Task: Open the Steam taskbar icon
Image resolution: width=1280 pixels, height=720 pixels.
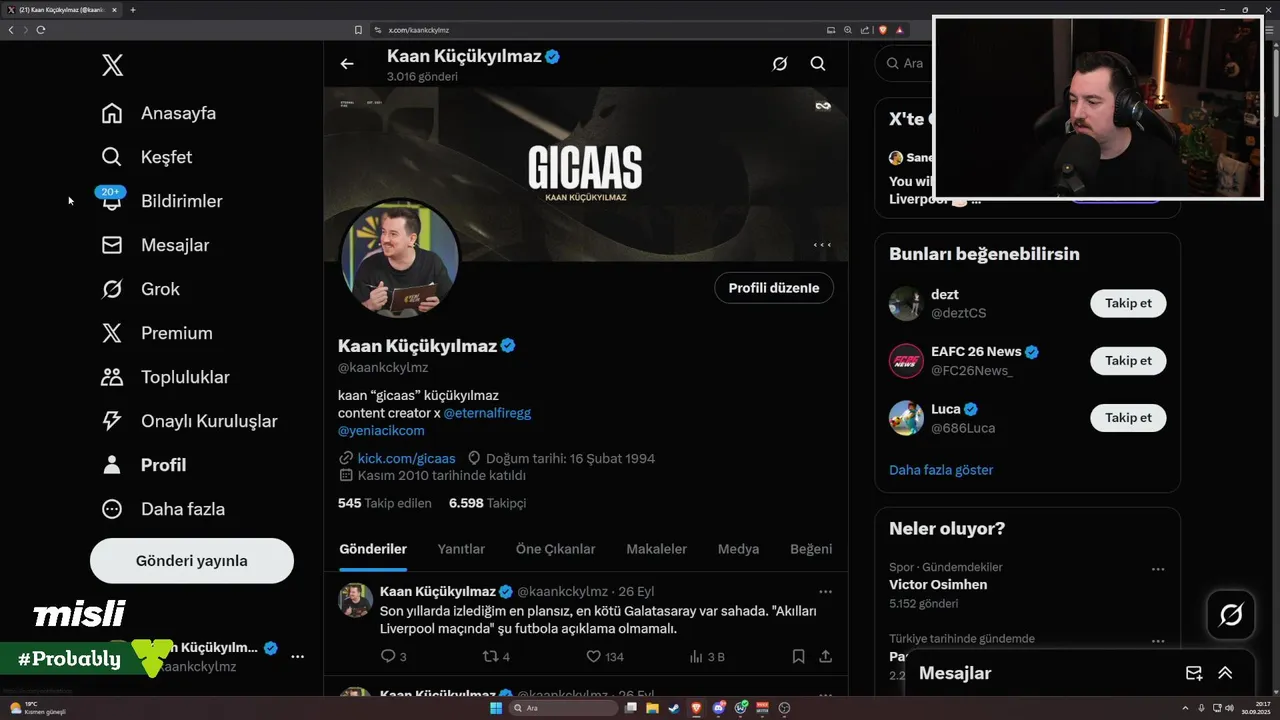Action: [x=673, y=708]
